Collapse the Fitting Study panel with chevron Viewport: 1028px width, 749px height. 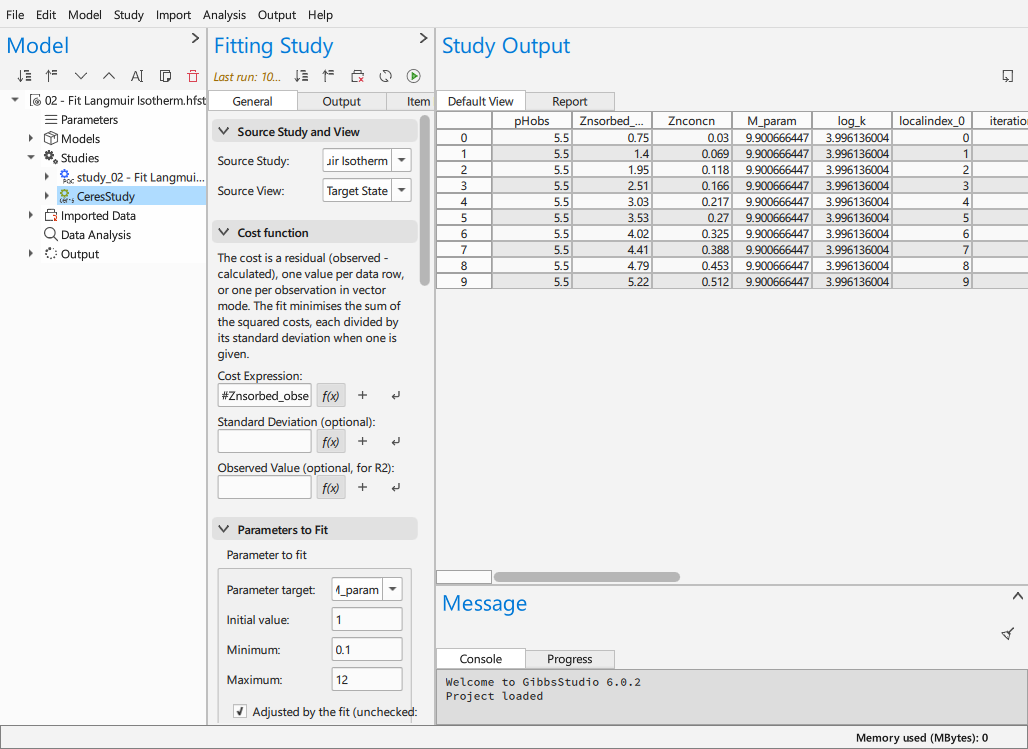point(423,38)
